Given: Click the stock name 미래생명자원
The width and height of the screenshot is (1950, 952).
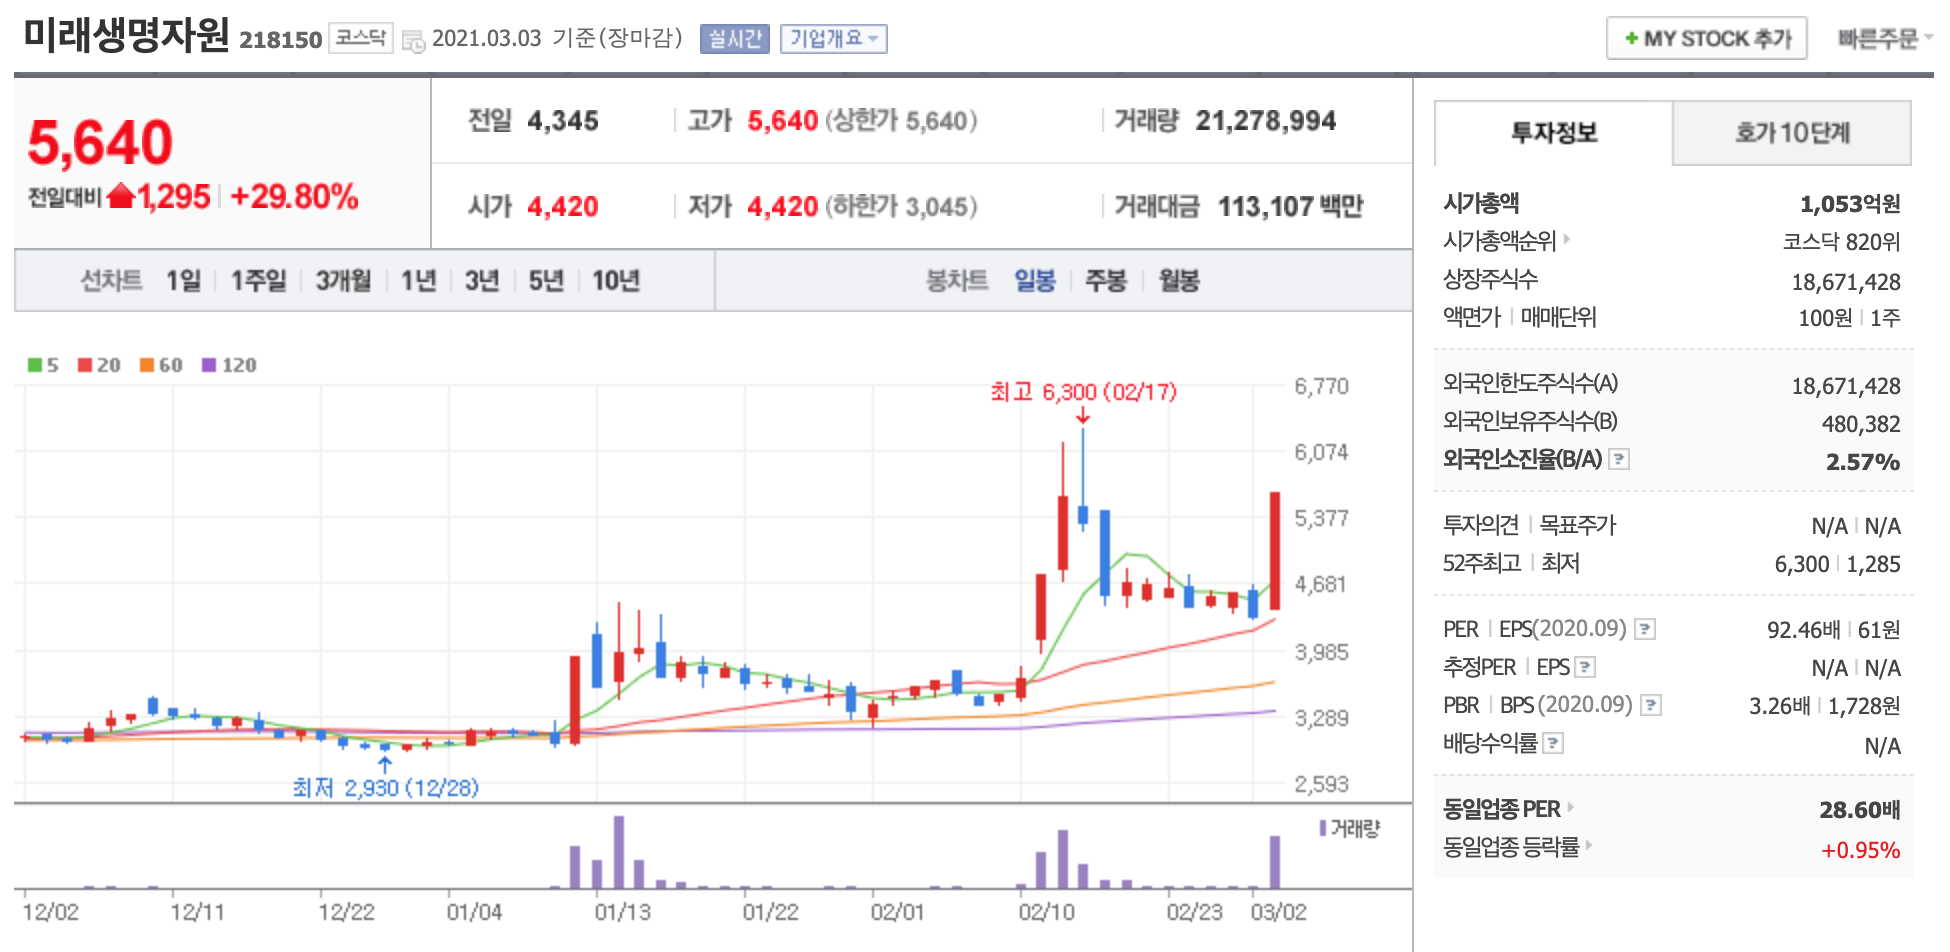Looking at the screenshot, I should pos(127,36).
